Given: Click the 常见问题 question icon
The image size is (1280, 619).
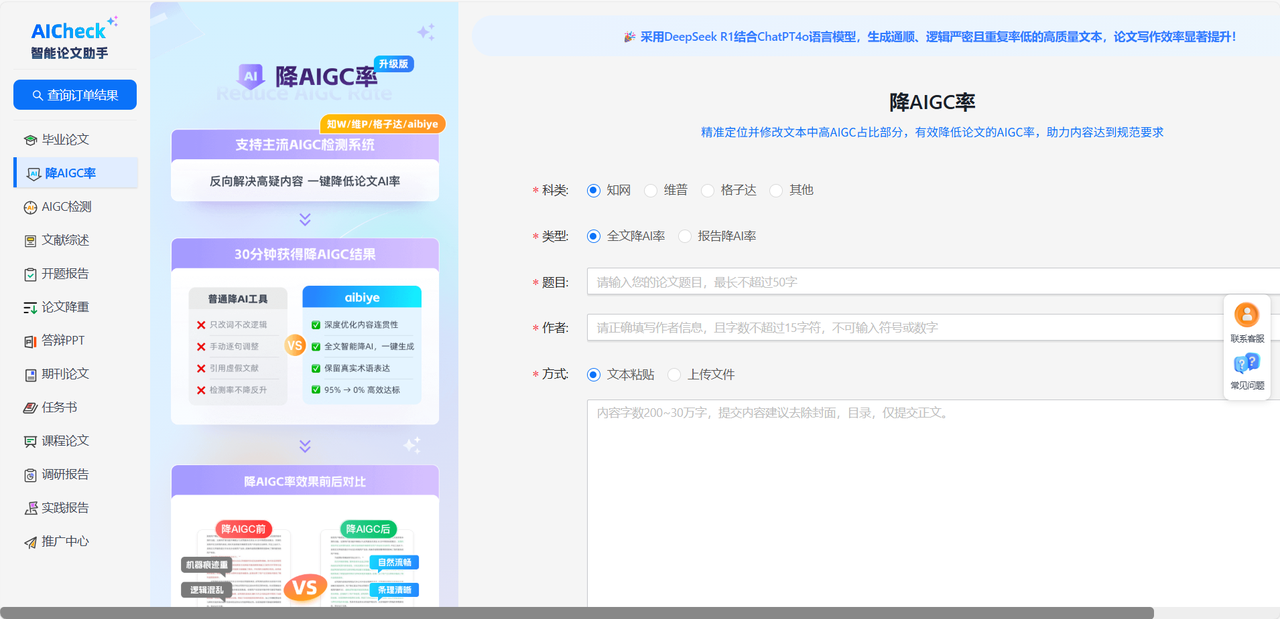Looking at the screenshot, I should tap(1247, 364).
